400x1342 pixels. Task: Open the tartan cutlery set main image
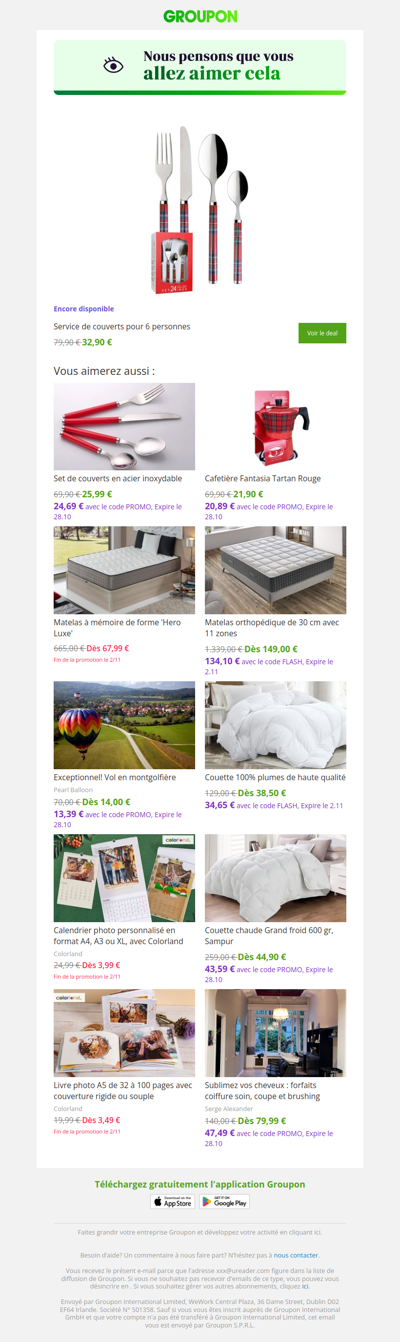click(x=200, y=210)
